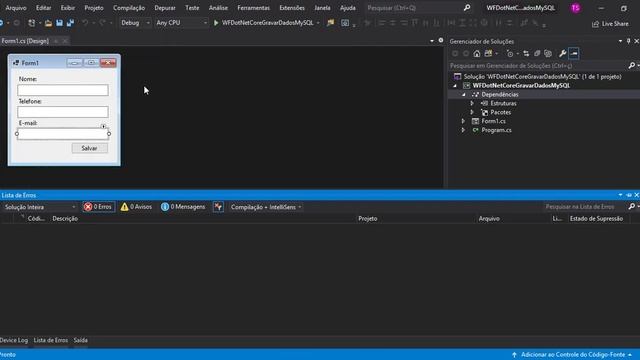The width and height of the screenshot is (640, 360).
Task: Click the clear filter icon in error list
Action: tap(218, 207)
